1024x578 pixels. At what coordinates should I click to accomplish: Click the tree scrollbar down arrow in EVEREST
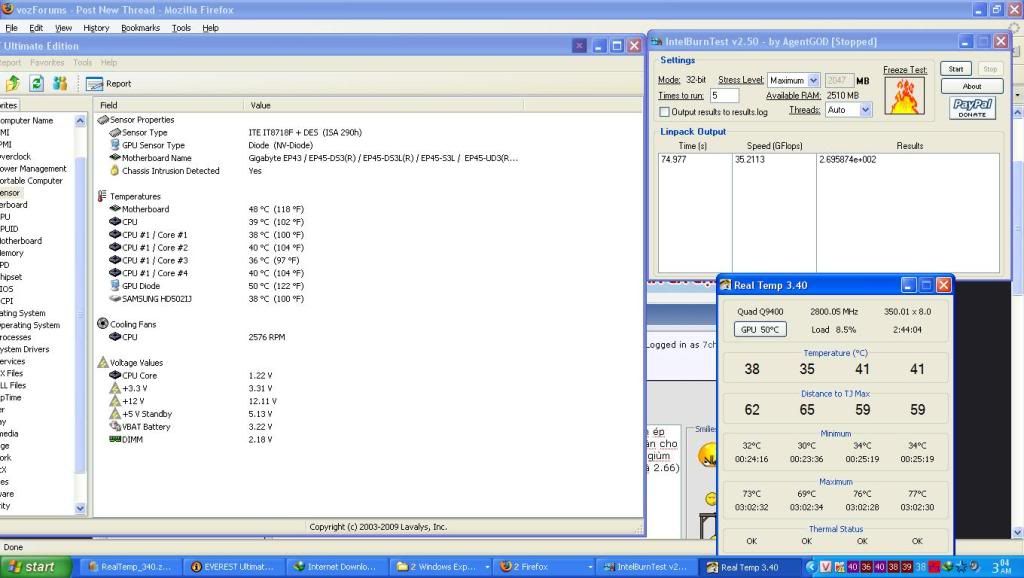pyautogui.click(x=80, y=508)
